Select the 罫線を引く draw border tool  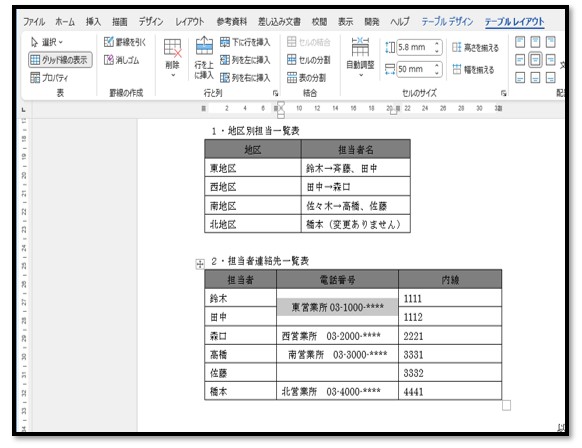coord(125,42)
